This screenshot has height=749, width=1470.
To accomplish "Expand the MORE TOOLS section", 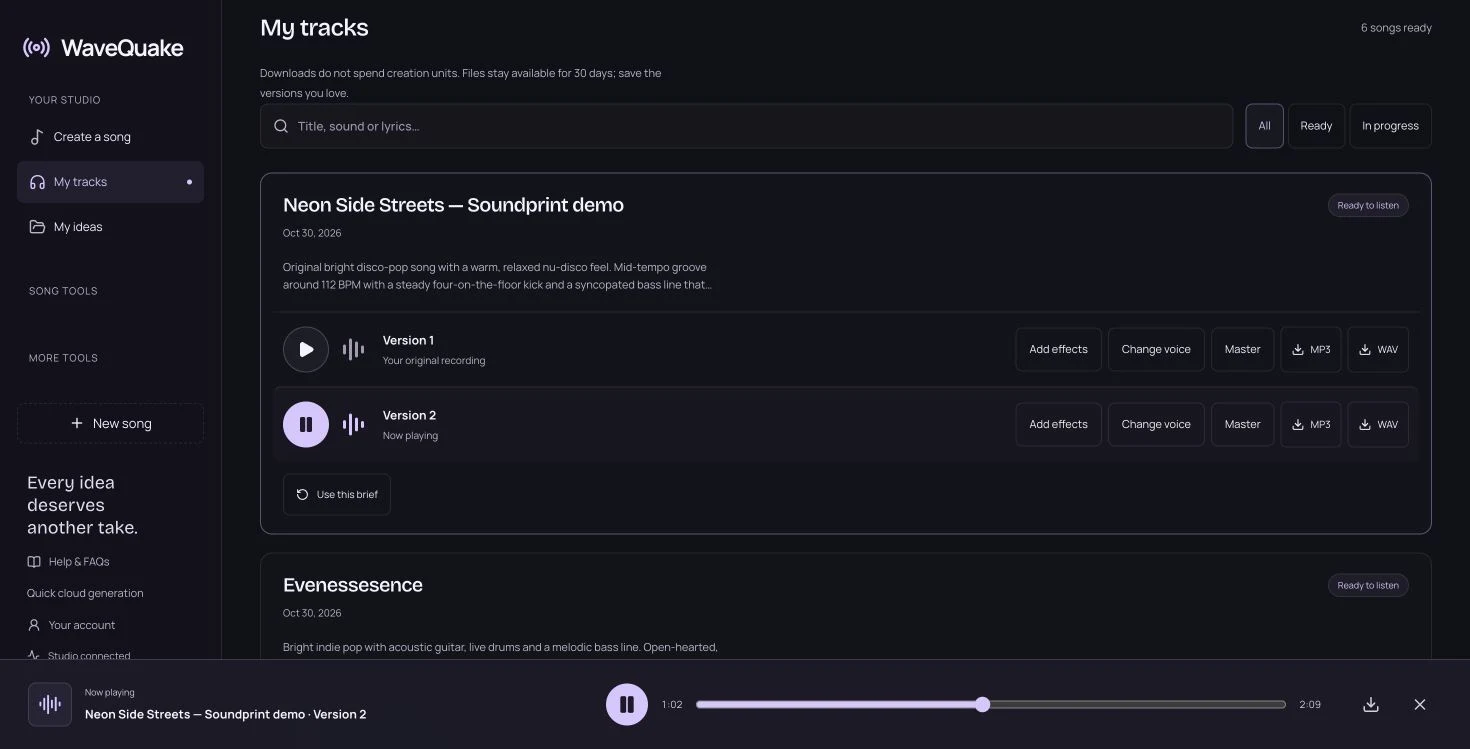I will pos(63,358).
